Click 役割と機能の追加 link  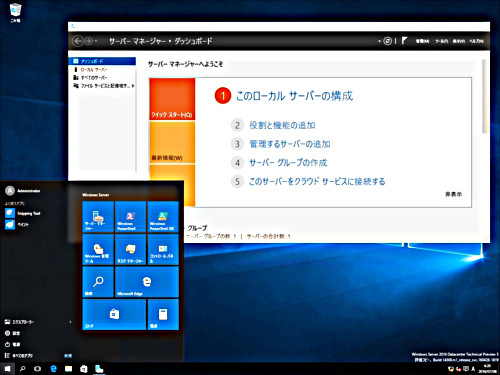coord(282,125)
